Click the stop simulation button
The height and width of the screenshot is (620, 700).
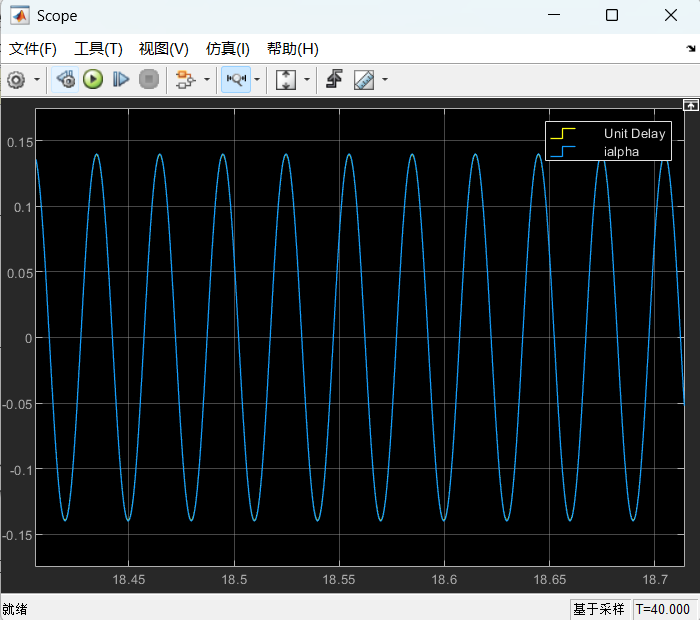click(149, 79)
